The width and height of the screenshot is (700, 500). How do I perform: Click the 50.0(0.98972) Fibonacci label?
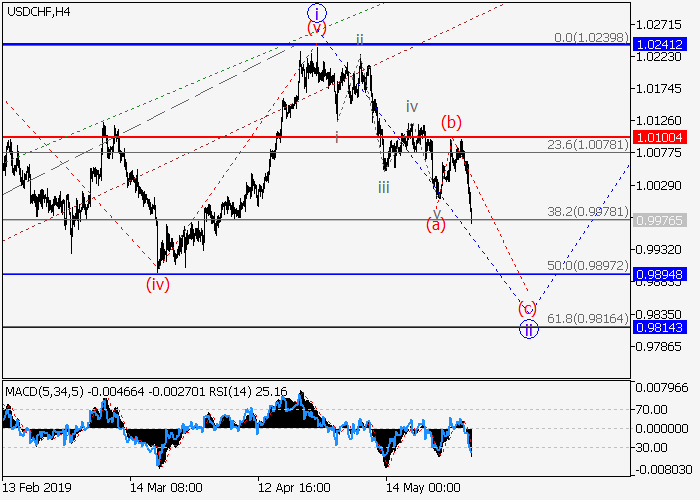tap(587, 264)
